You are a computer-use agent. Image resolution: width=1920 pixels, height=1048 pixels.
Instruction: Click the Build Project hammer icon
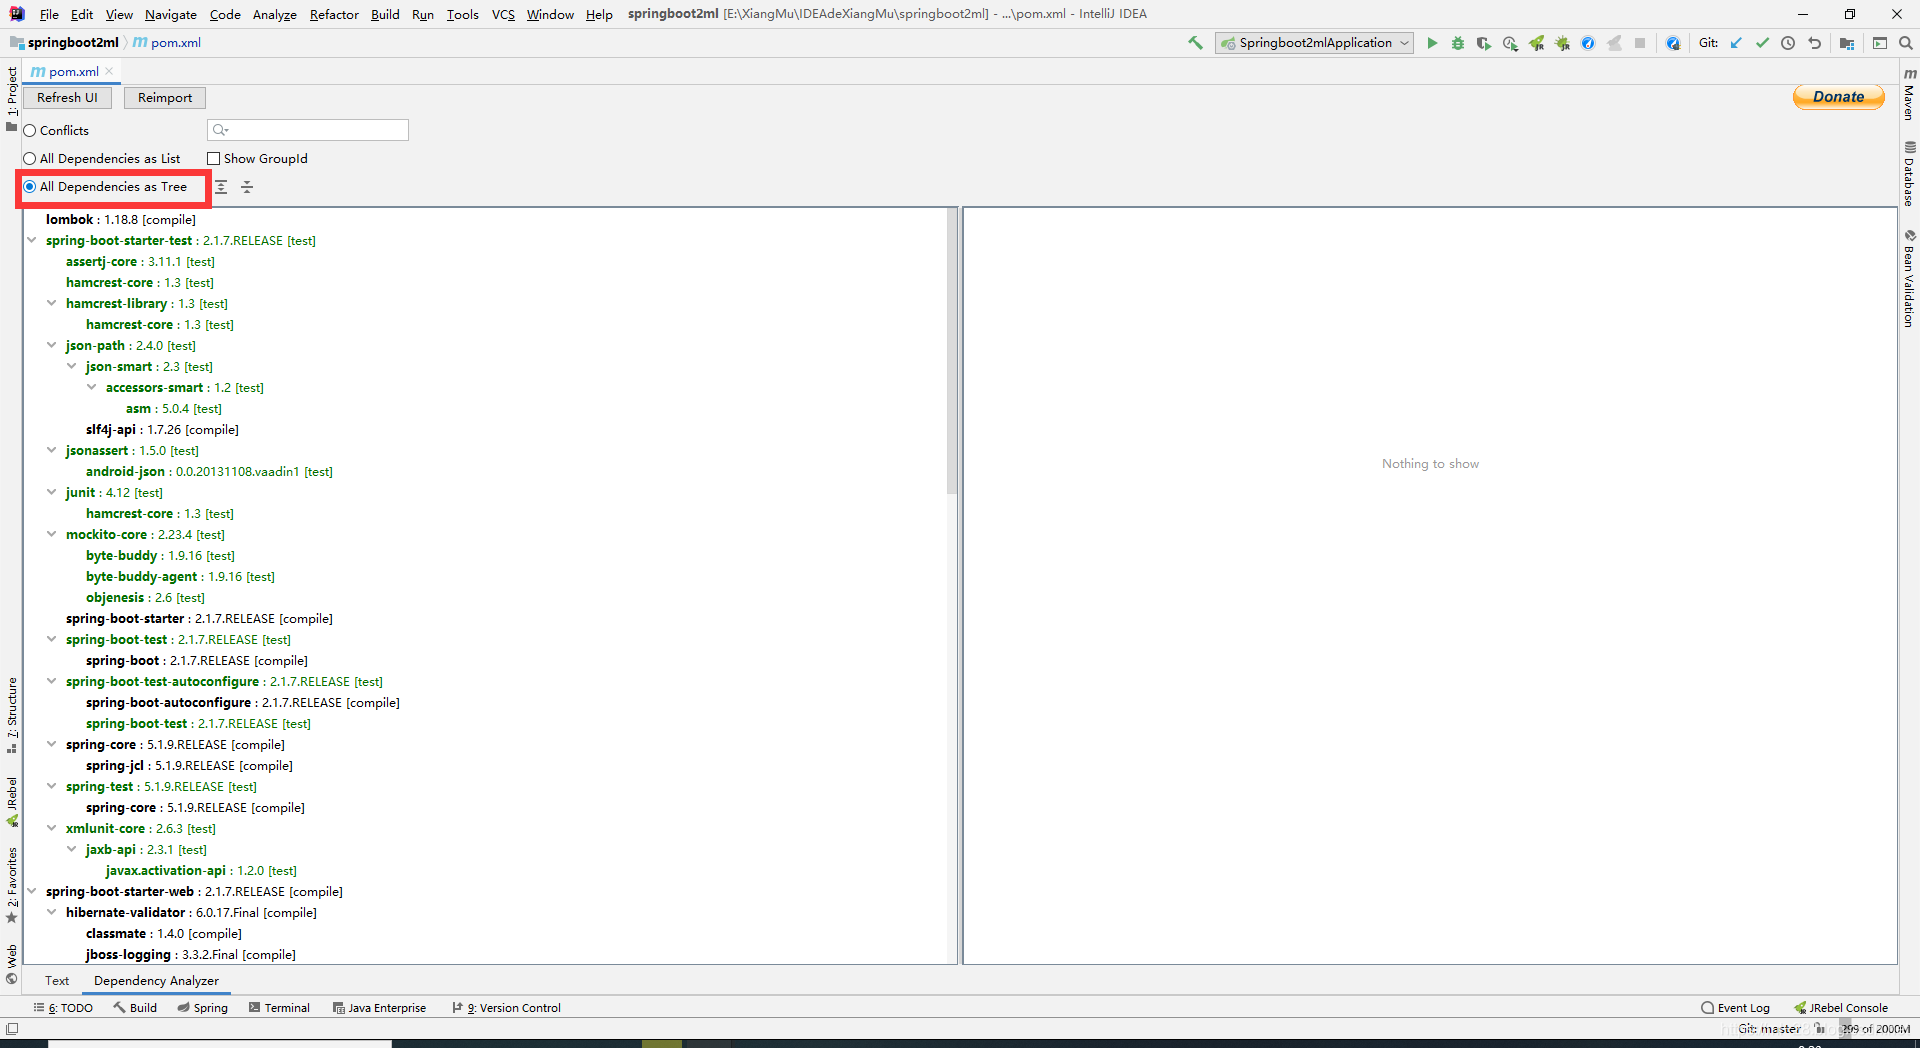click(1195, 43)
